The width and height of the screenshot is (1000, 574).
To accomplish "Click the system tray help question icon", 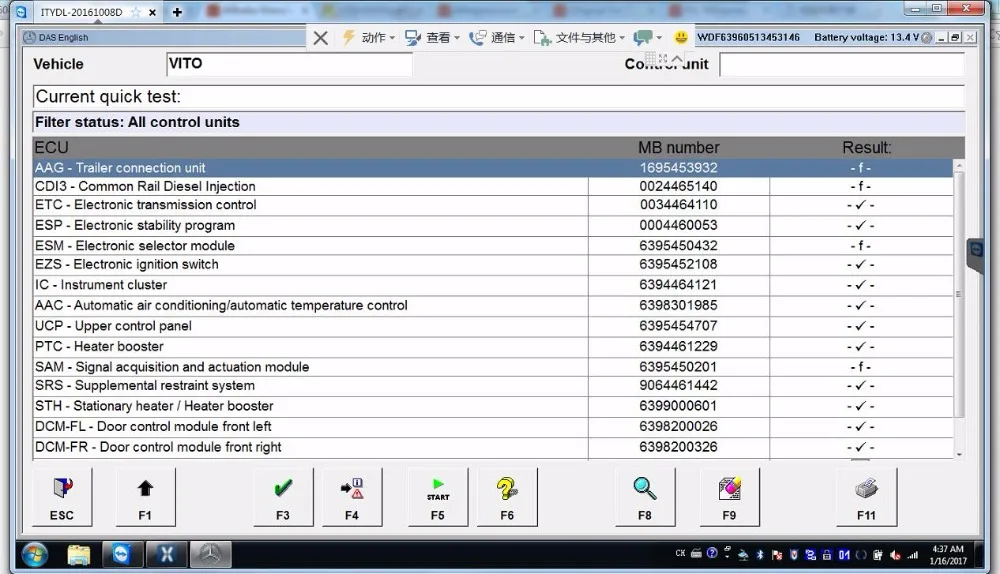I will [x=712, y=553].
